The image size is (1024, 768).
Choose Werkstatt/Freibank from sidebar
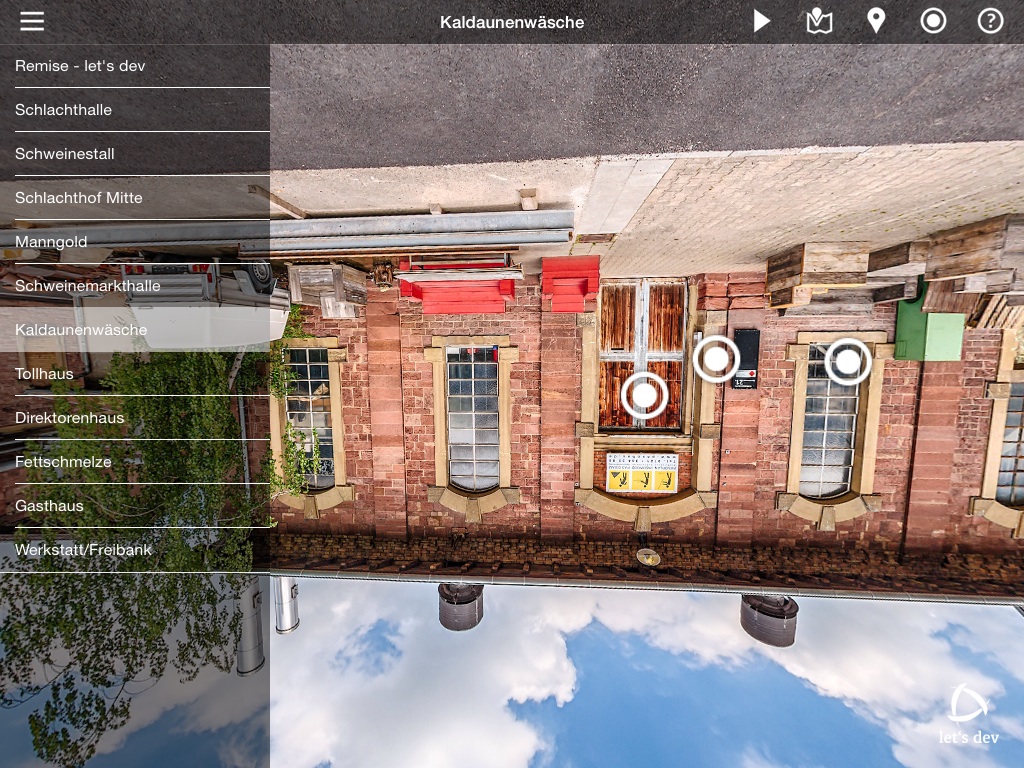135,550
